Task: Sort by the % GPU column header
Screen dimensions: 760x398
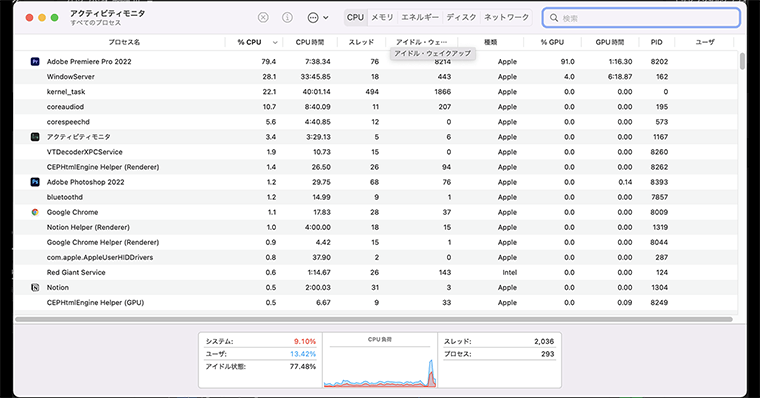Action: click(552, 42)
